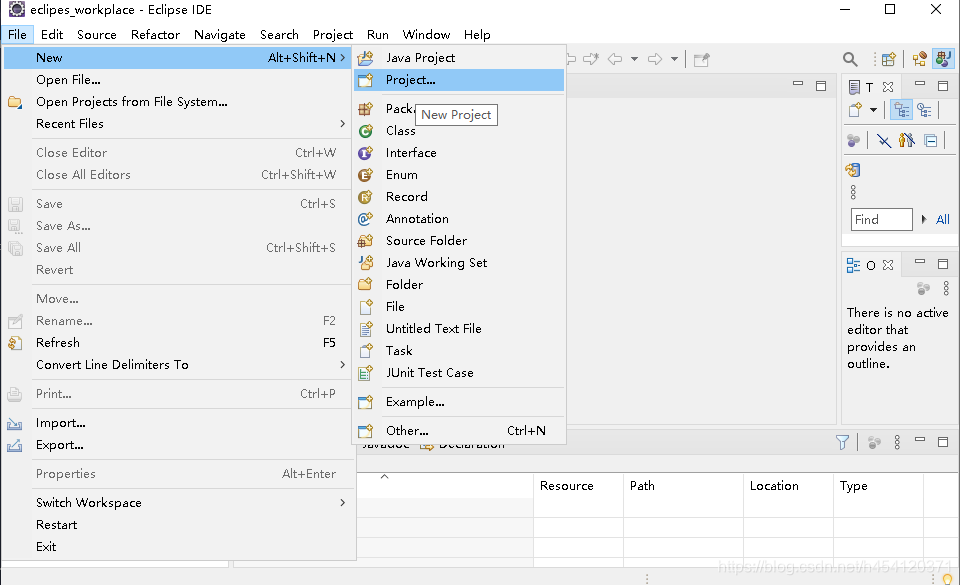Open the Source menu
This screenshot has width=960, height=585.
[x=97, y=34]
